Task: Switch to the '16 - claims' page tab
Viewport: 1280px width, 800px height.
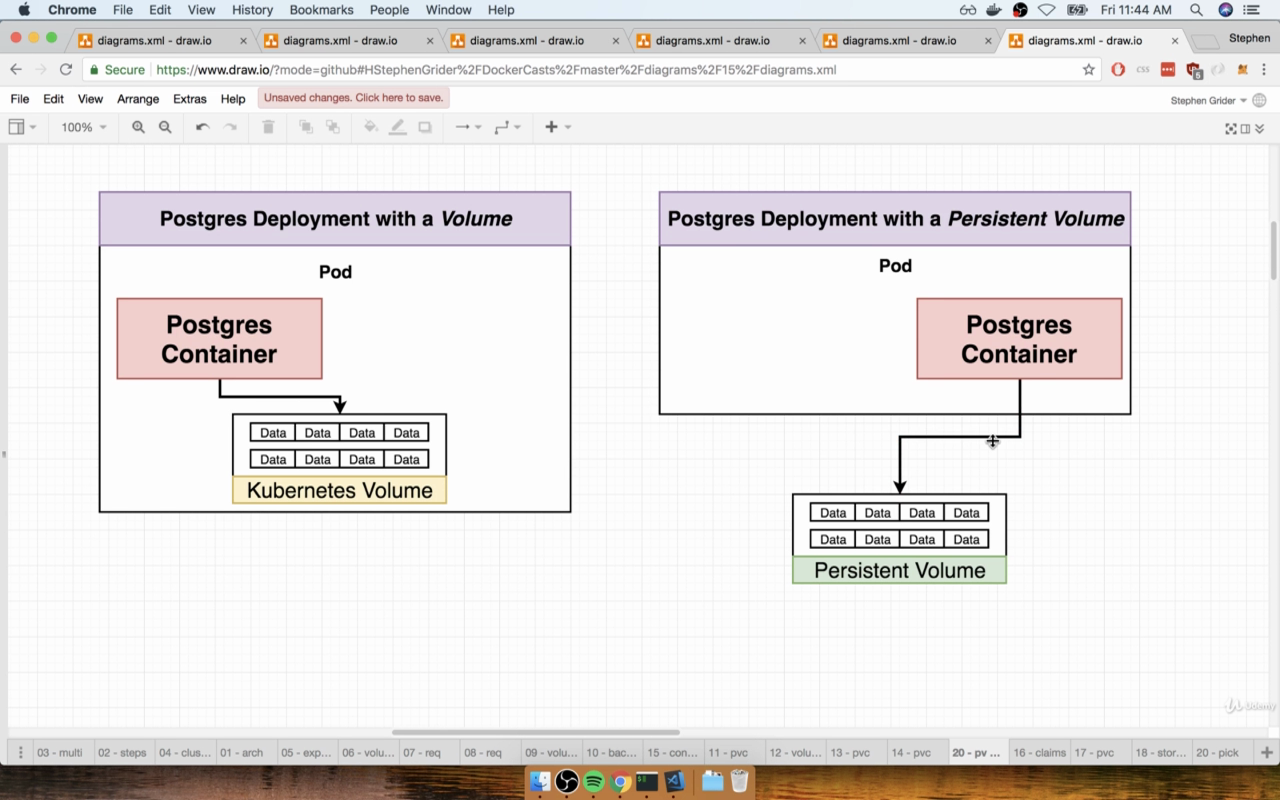Action: point(1039,752)
